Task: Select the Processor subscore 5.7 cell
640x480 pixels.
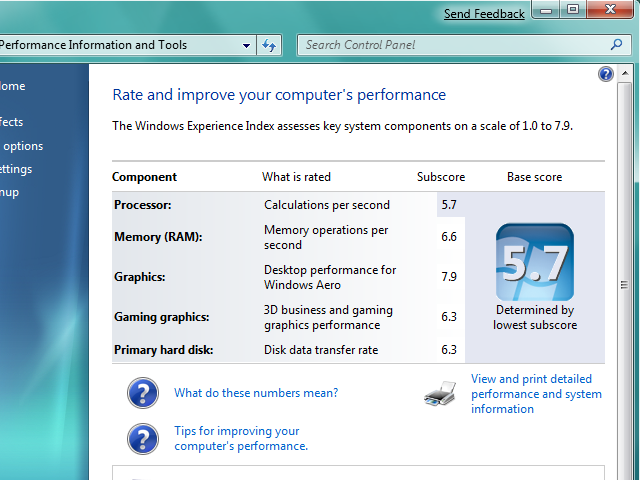Action: click(449, 204)
